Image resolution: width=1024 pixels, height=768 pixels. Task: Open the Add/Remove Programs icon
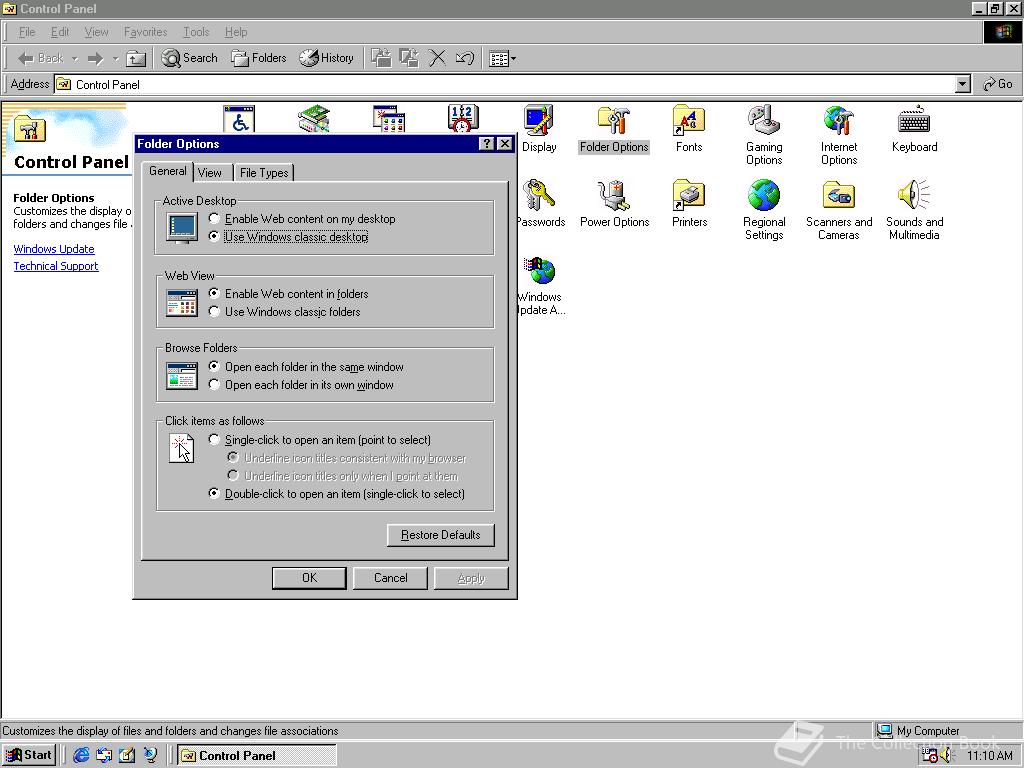tap(389, 119)
